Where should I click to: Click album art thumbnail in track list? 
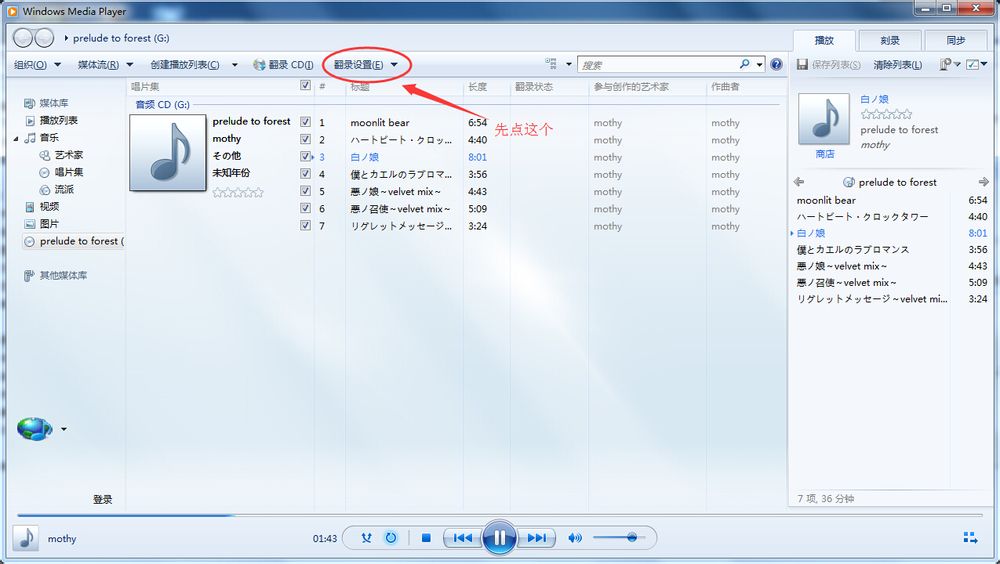point(168,152)
